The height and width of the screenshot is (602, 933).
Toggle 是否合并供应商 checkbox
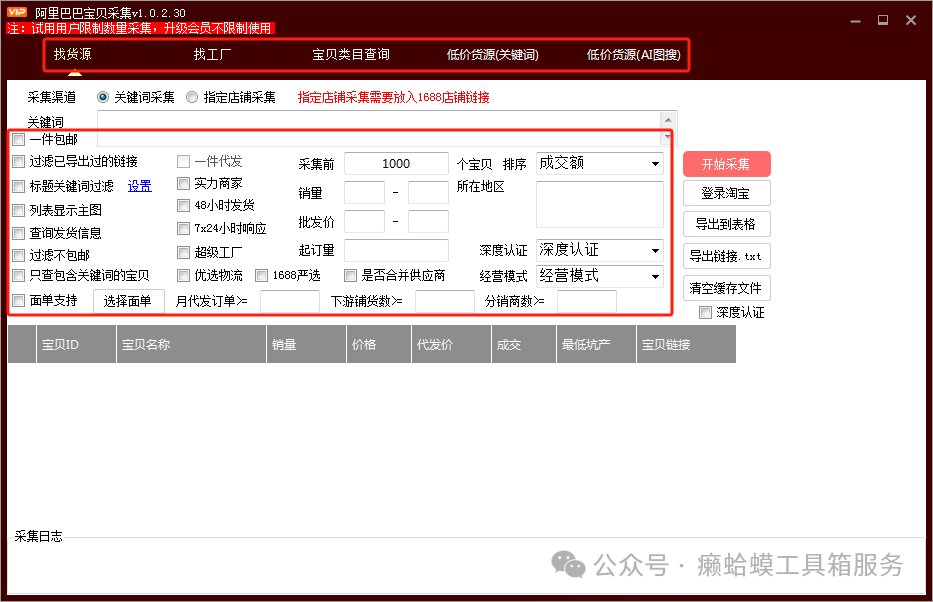350,275
